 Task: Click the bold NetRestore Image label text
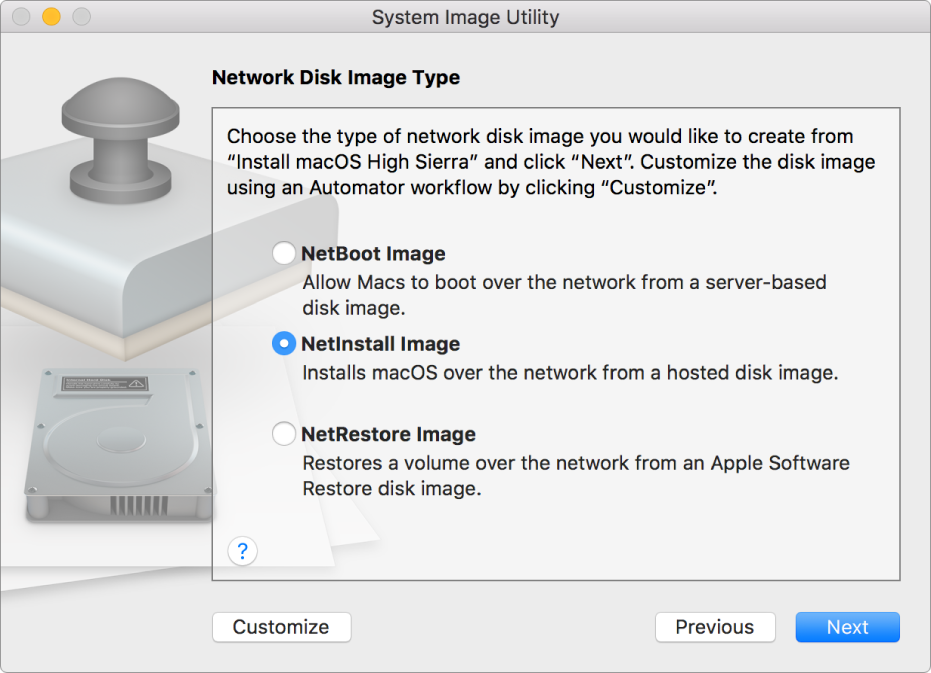[388, 434]
